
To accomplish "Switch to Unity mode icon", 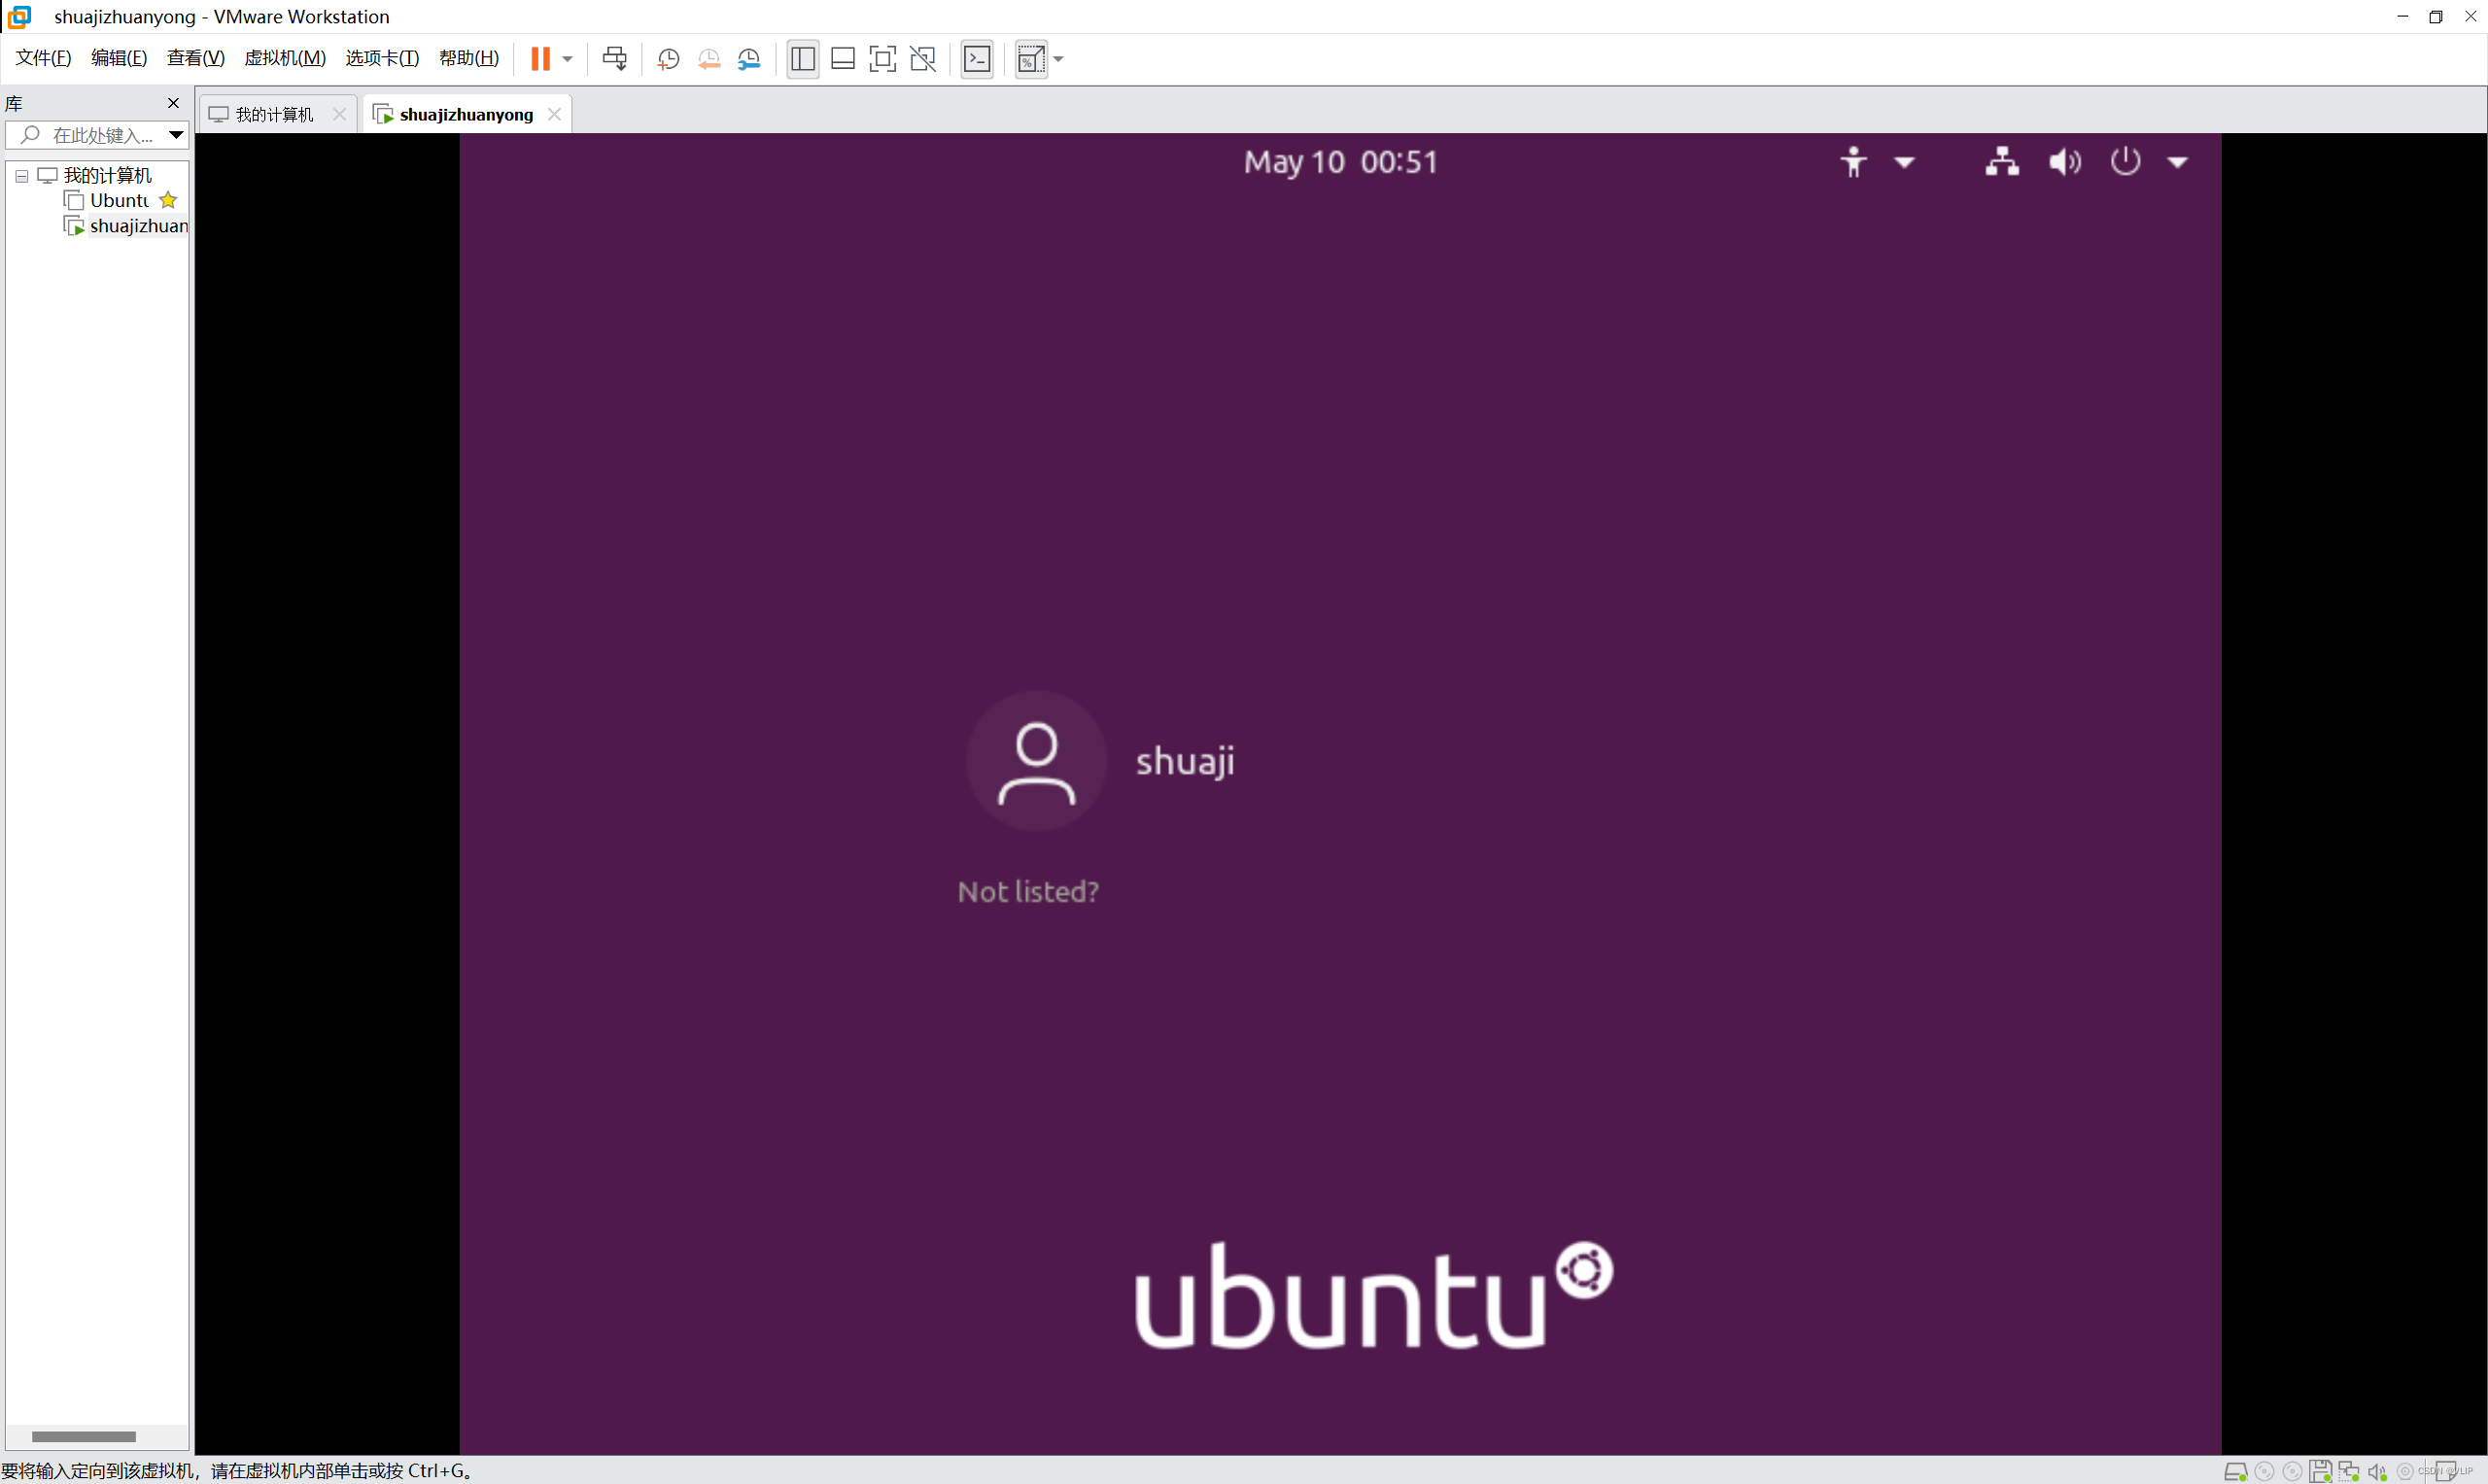I will point(923,59).
